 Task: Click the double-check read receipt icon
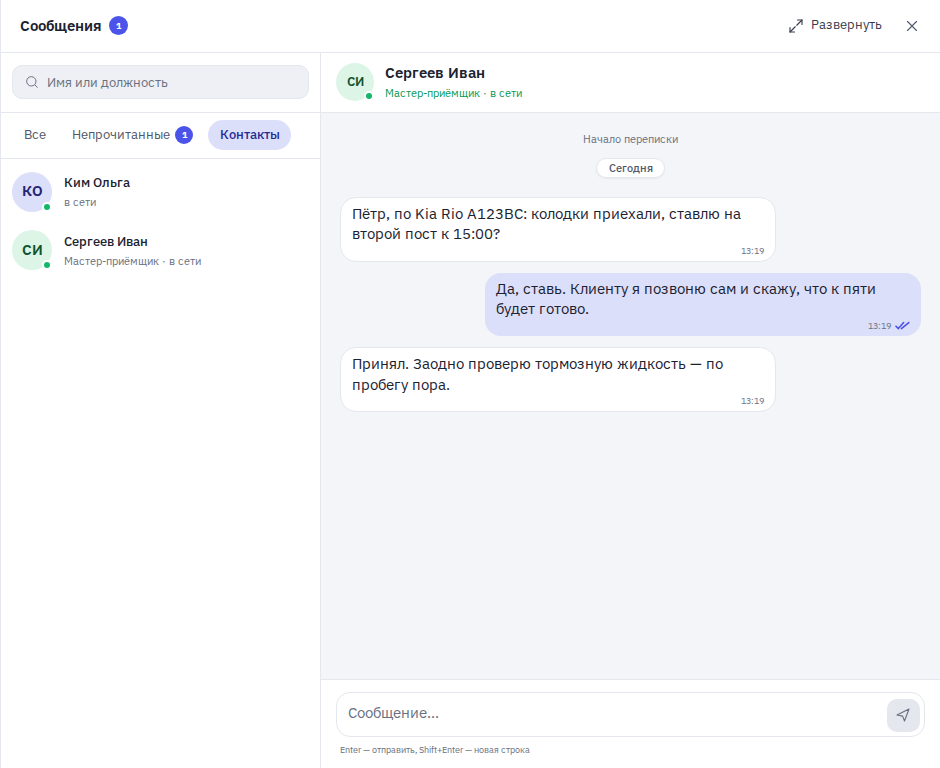coord(902,326)
